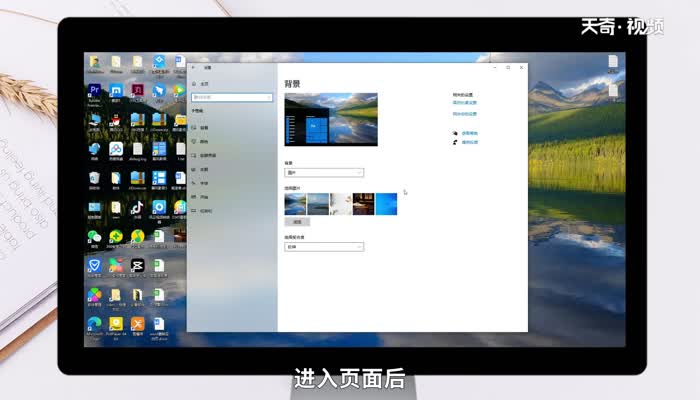The width and height of the screenshot is (700, 400).
Task: Open Baidu Netdisk cloud icon on desktop
Action: [x=116, y=149]
